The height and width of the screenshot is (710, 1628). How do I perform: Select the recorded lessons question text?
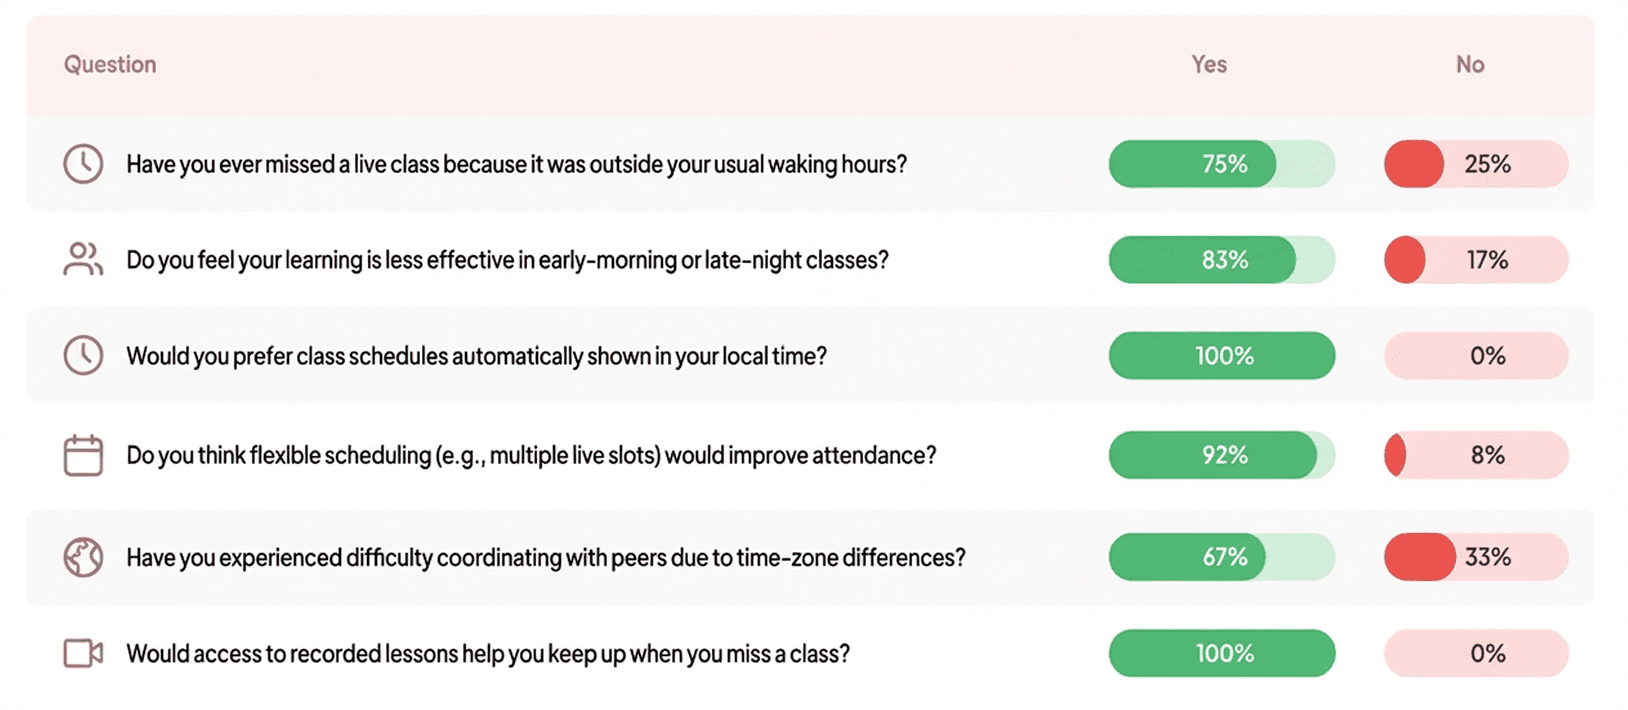click(x=488, y=654)
